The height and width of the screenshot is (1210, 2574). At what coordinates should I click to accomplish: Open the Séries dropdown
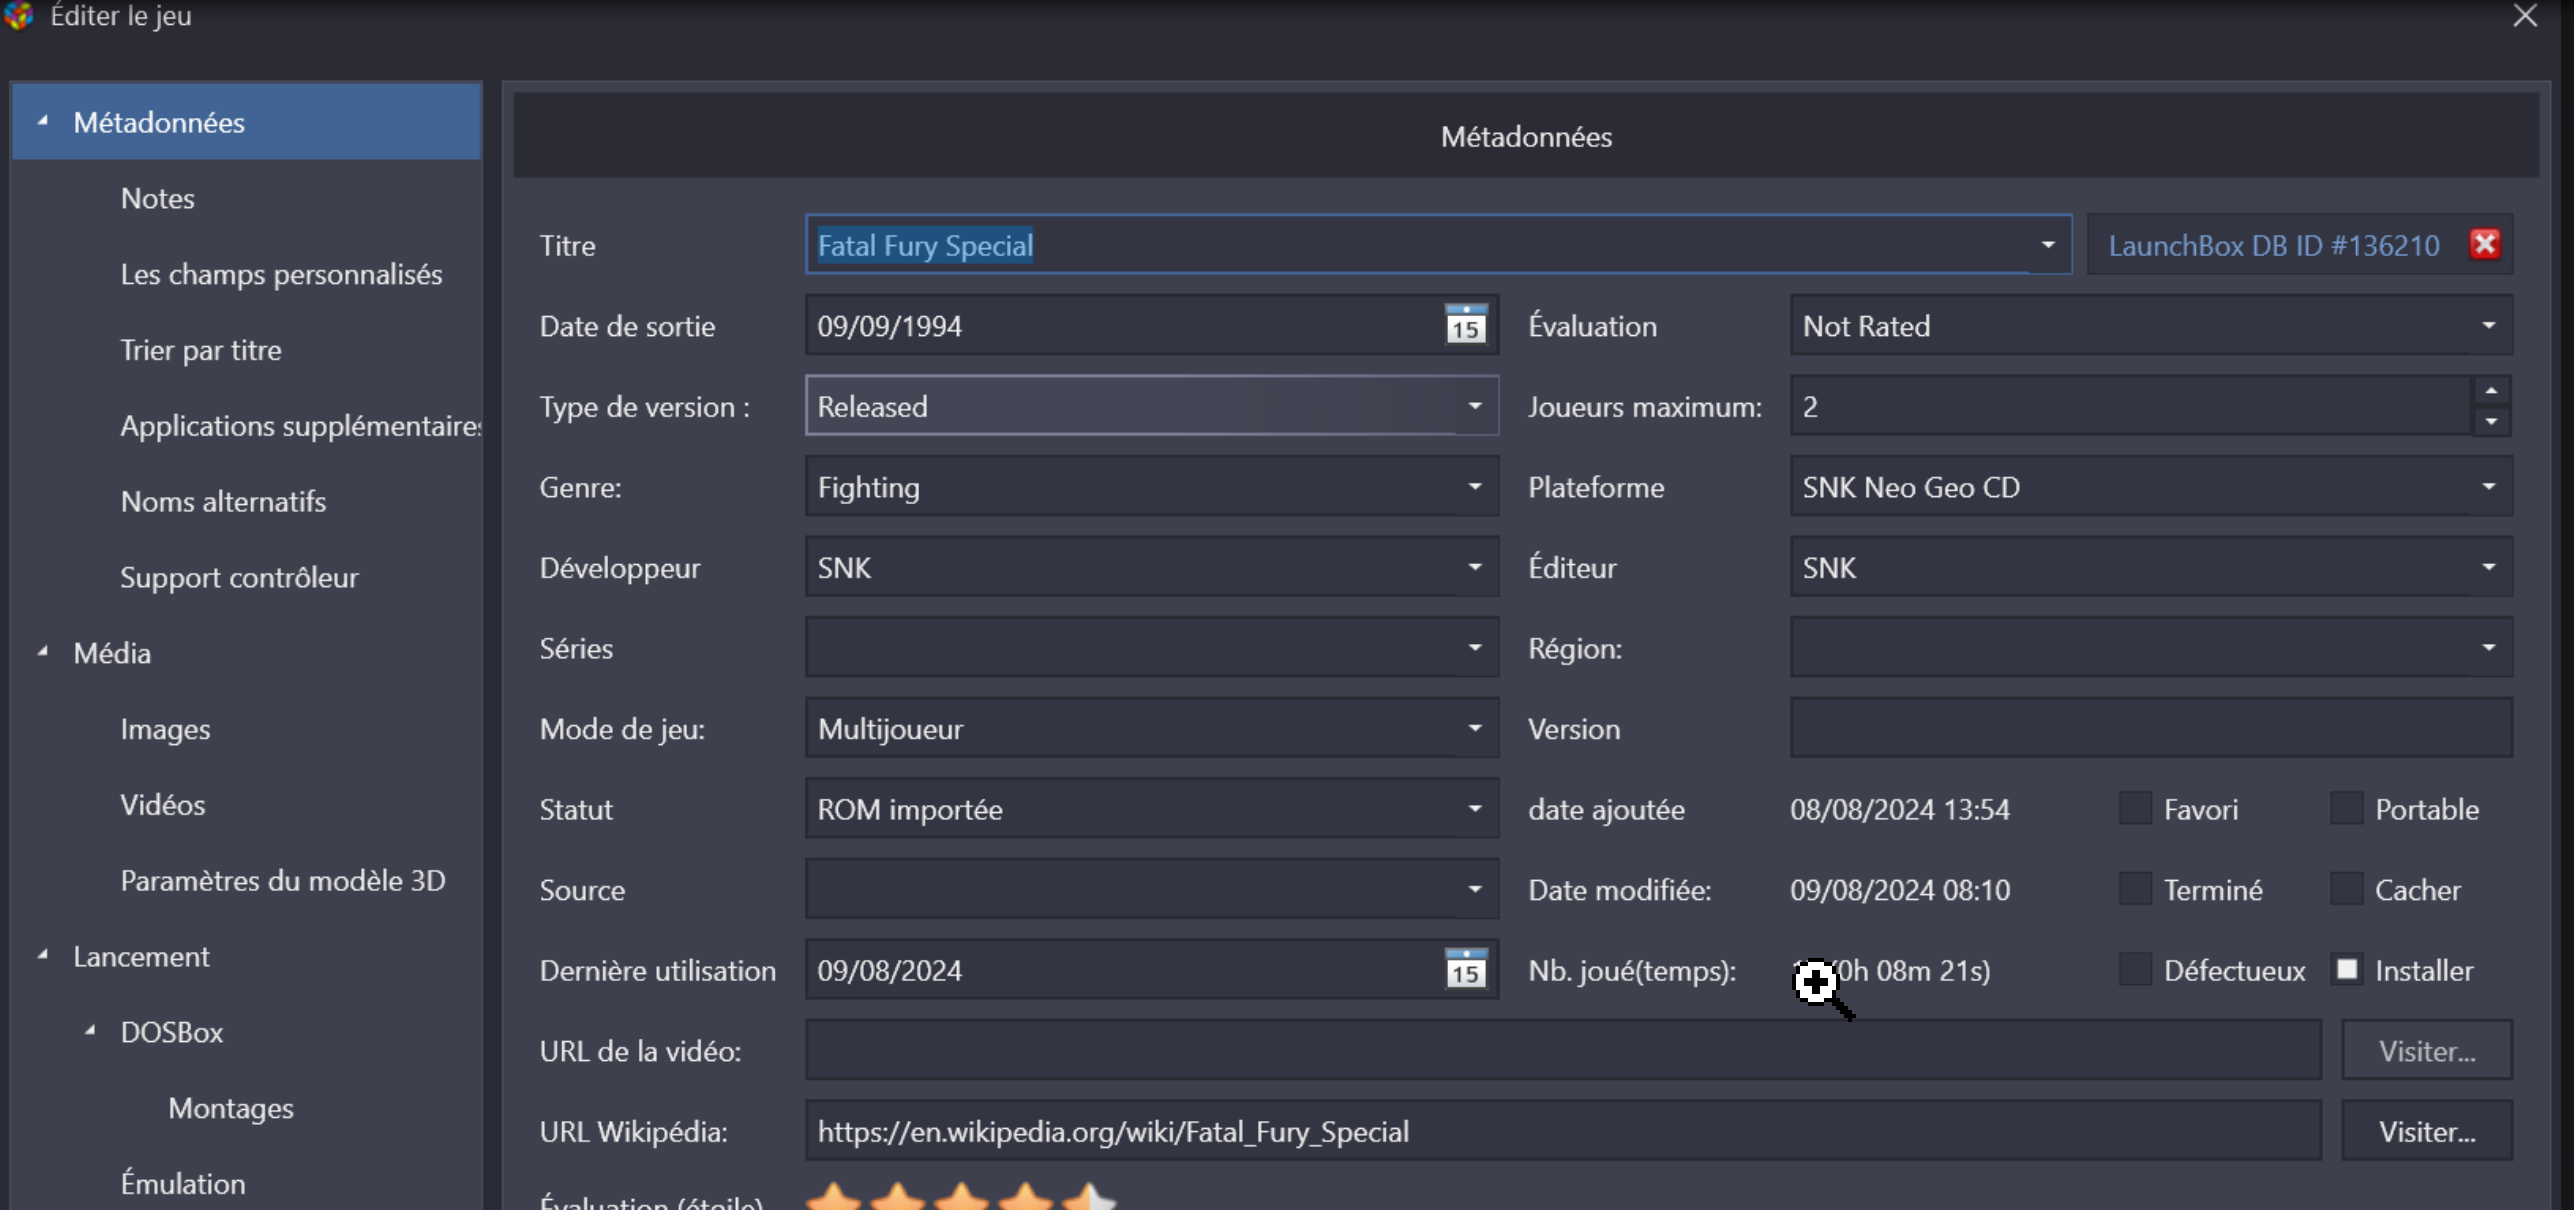[1474, 648]
